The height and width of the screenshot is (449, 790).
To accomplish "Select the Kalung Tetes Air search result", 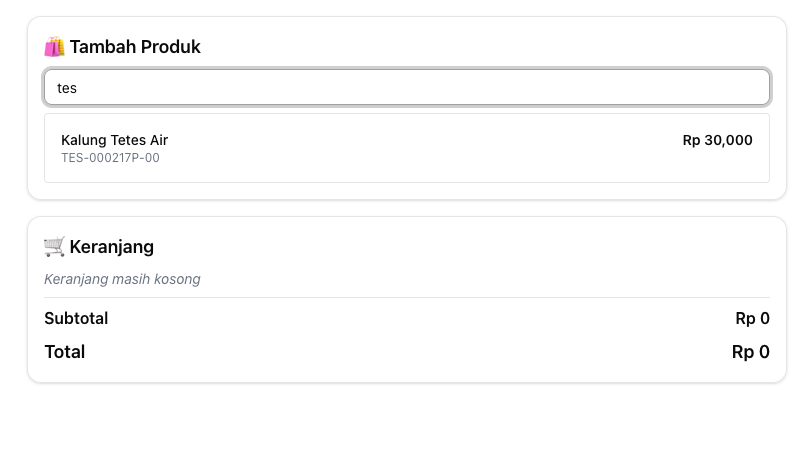I will (x=406, y=148).
